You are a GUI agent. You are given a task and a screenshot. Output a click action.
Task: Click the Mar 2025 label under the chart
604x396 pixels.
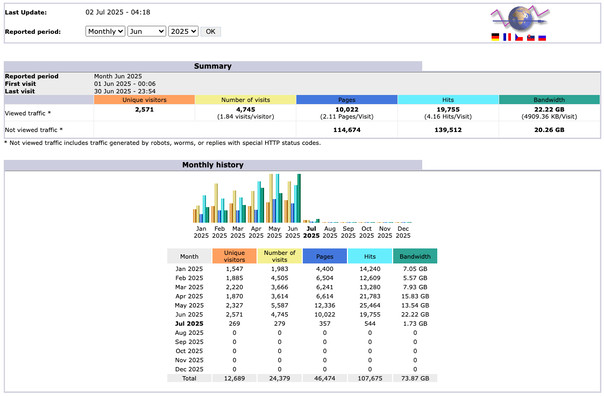238,232
